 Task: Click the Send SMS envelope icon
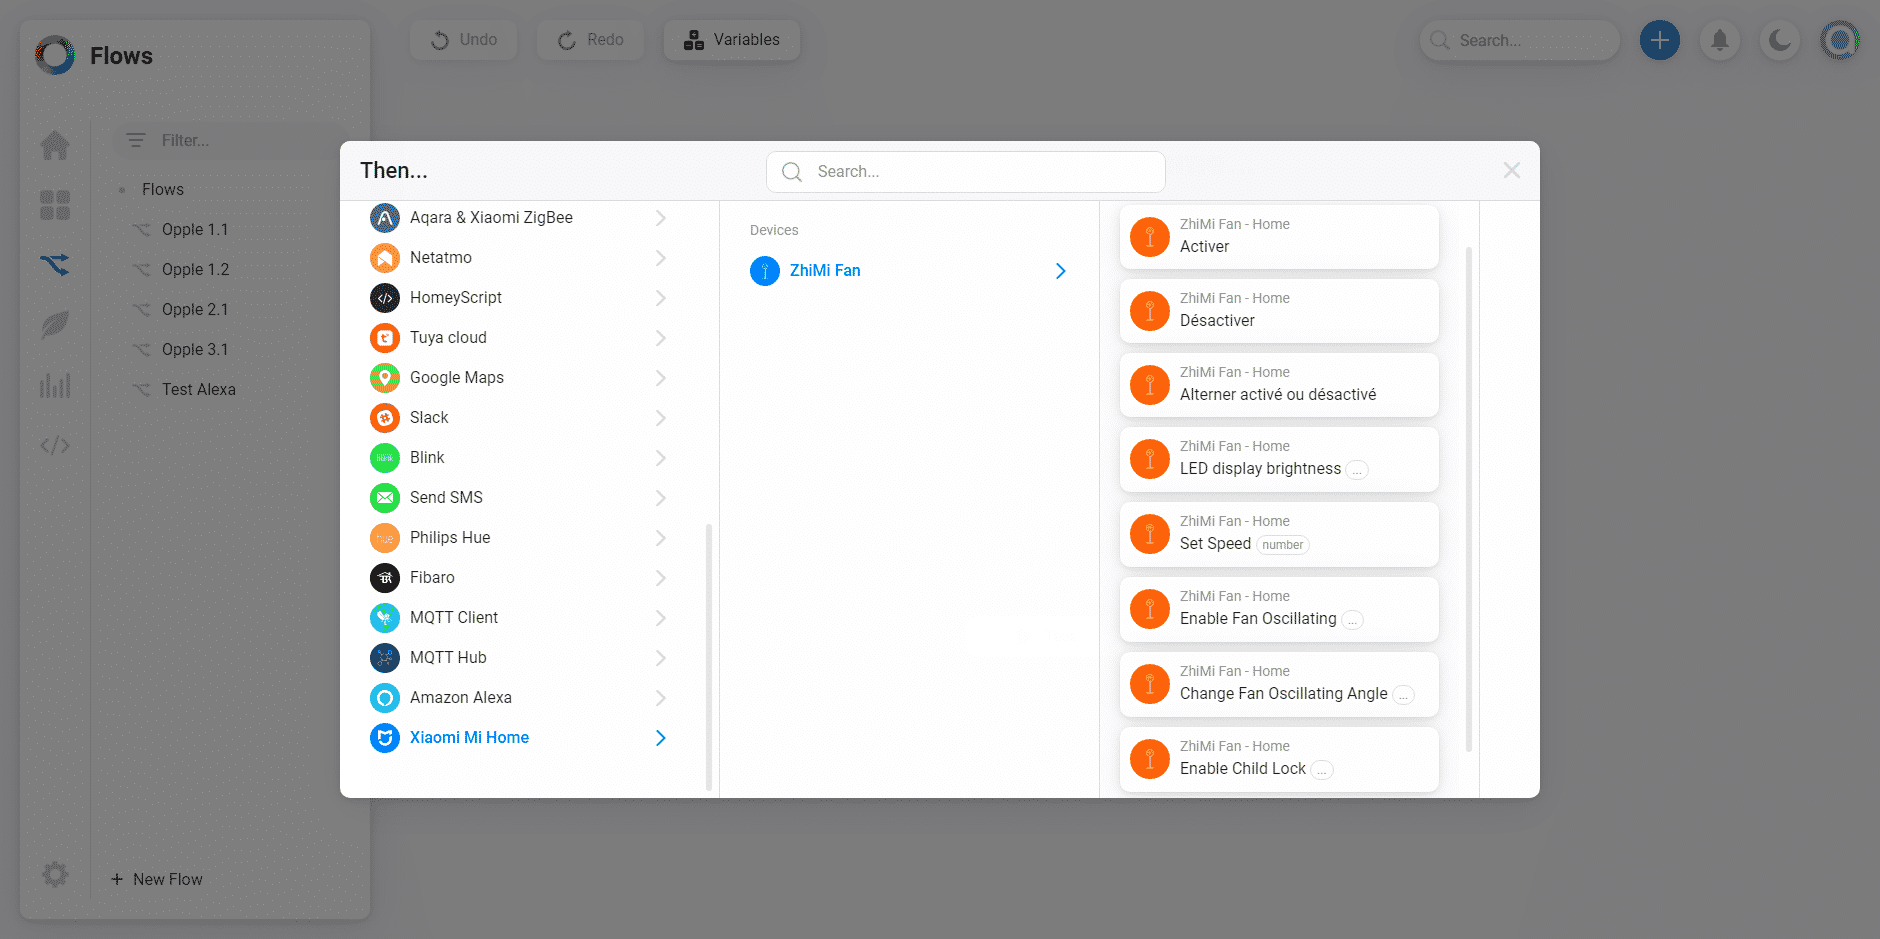[385, 498]
